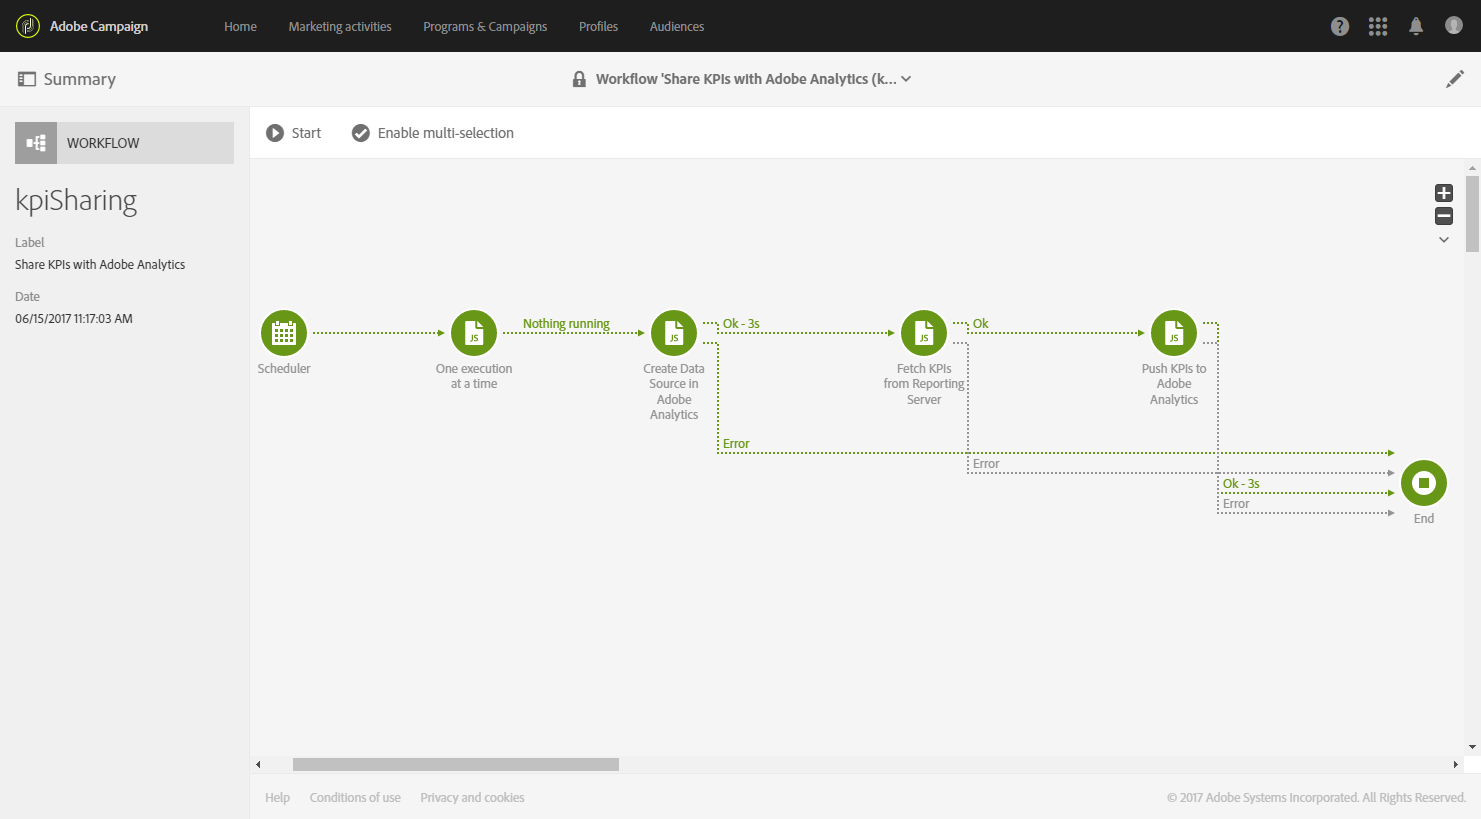Open the apps grid switcher icon
This screenshot has height=819, width=1481.
[x=1378, y=27]
